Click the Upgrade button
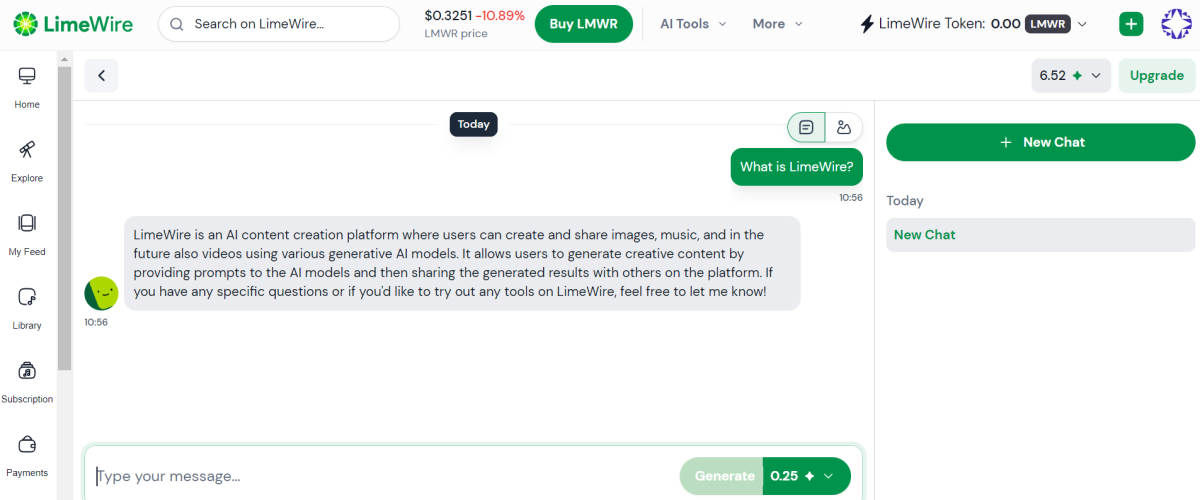1200x500 pixels. [1156, 76]
